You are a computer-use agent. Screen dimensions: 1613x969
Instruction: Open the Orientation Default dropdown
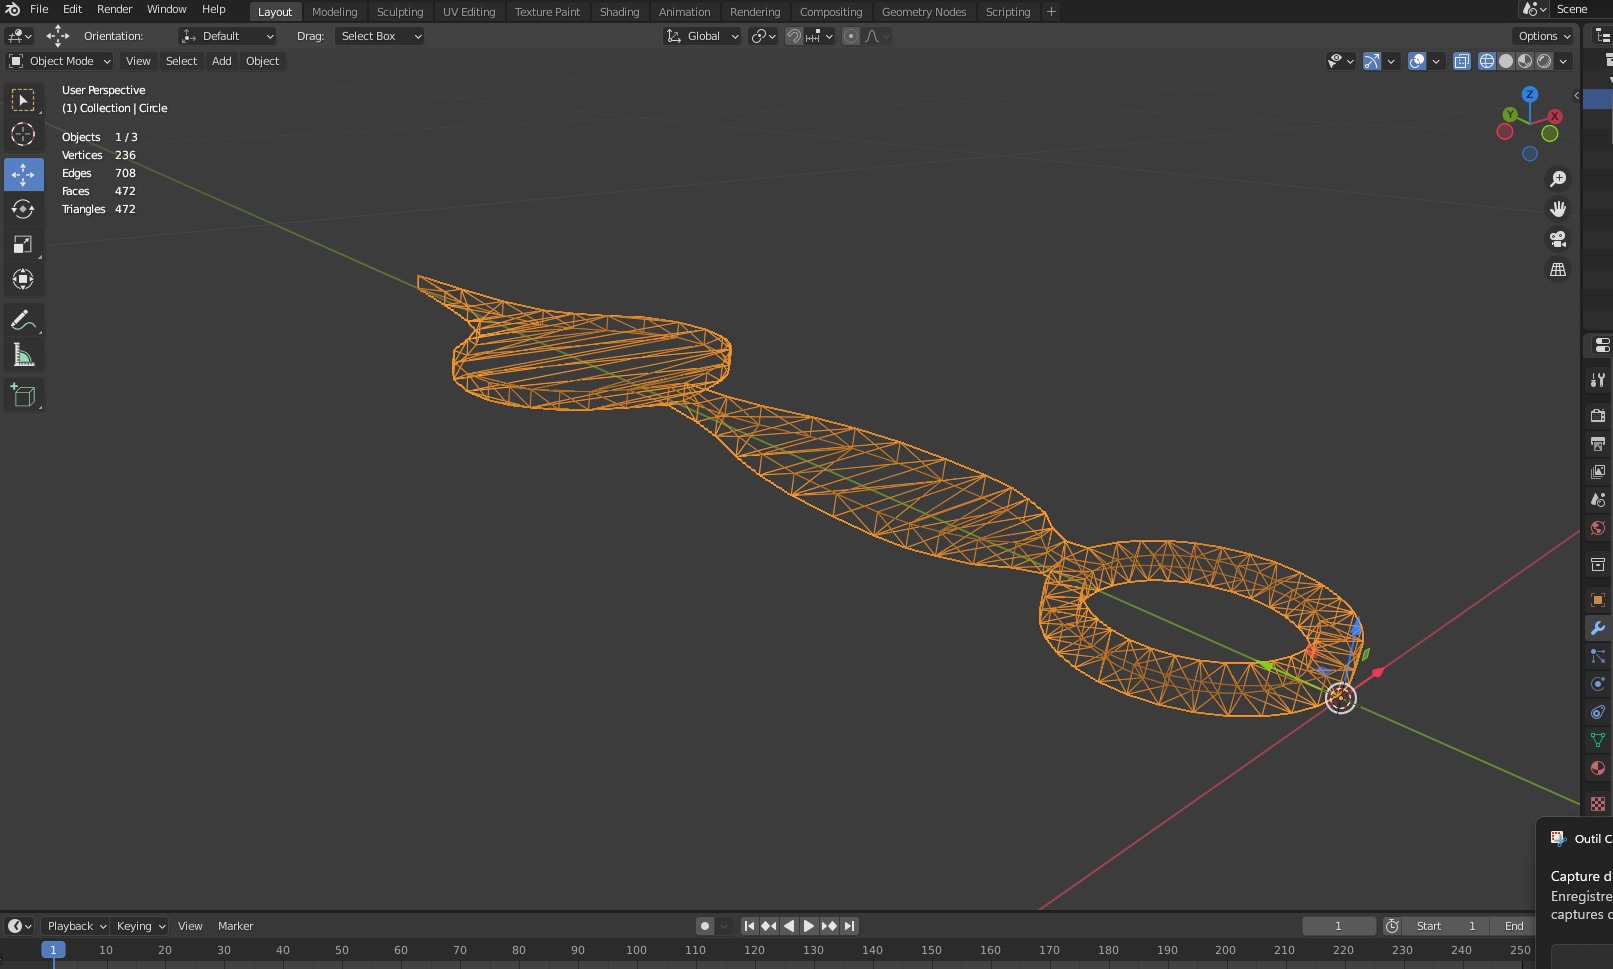(228, 36)
